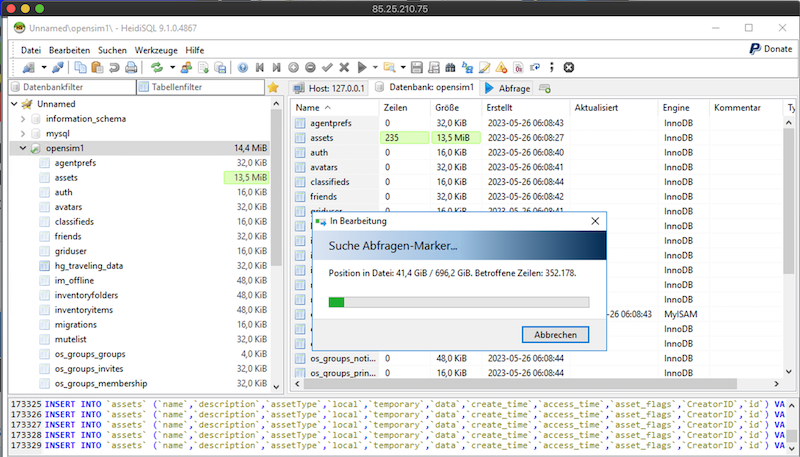Click the import progress bar
Screen dimensions: 800x457
[458, 301]
